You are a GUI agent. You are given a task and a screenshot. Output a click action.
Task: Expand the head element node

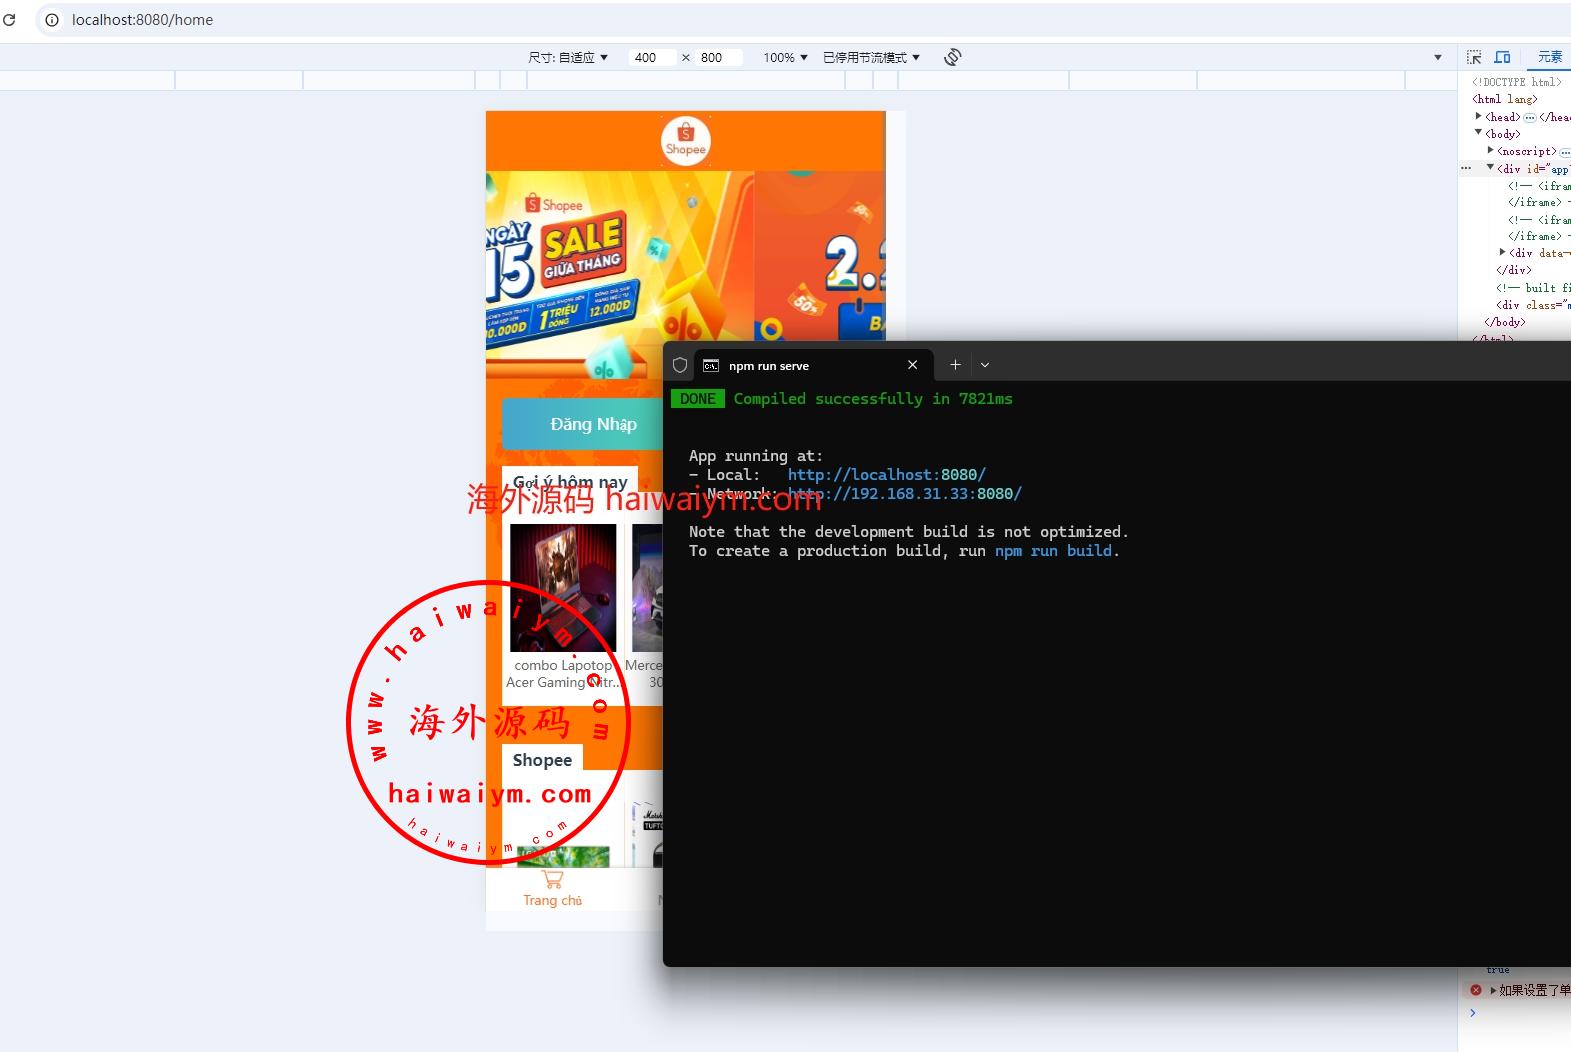pos(1479,117)
